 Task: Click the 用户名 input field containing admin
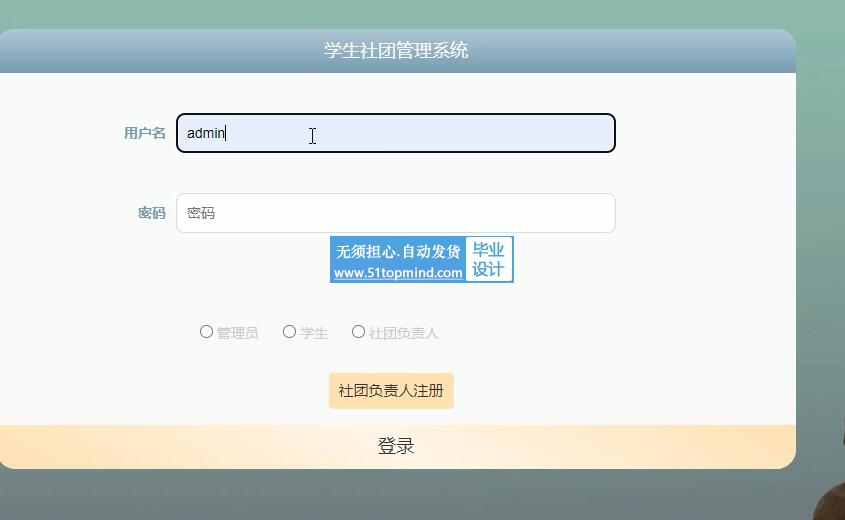click(396, 133)
